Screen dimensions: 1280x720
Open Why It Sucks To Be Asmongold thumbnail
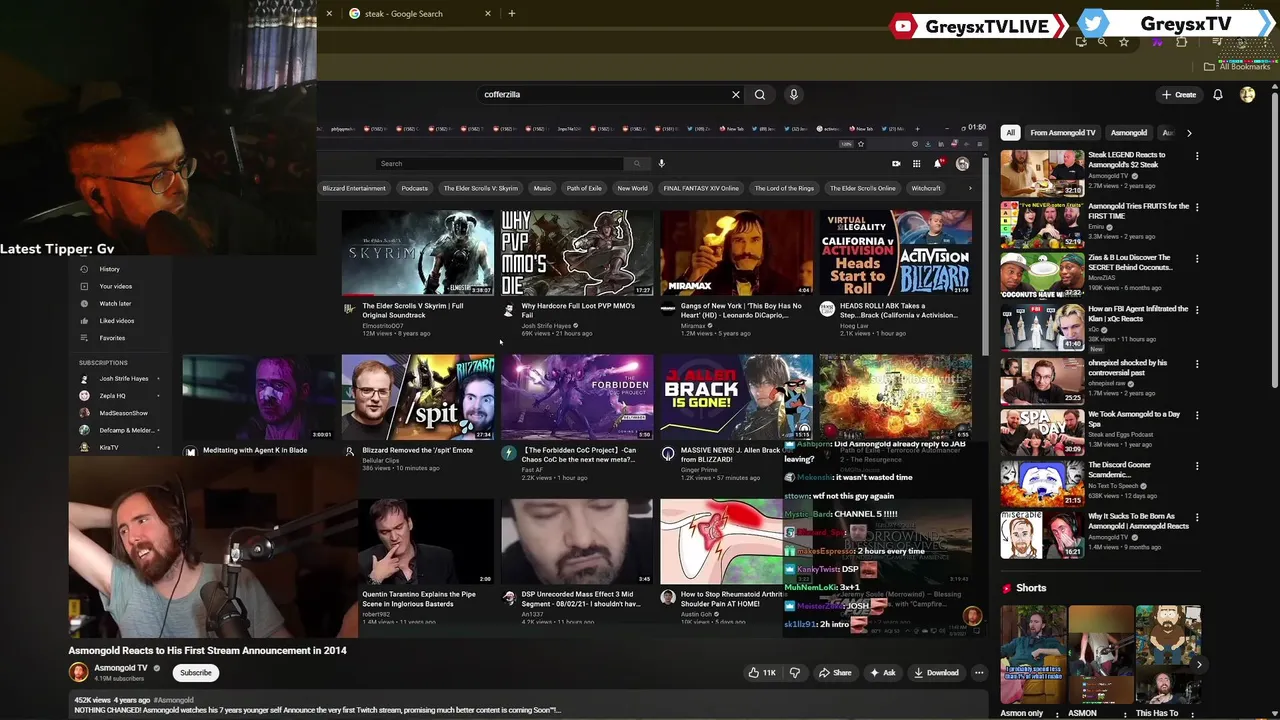point(1042,535)
